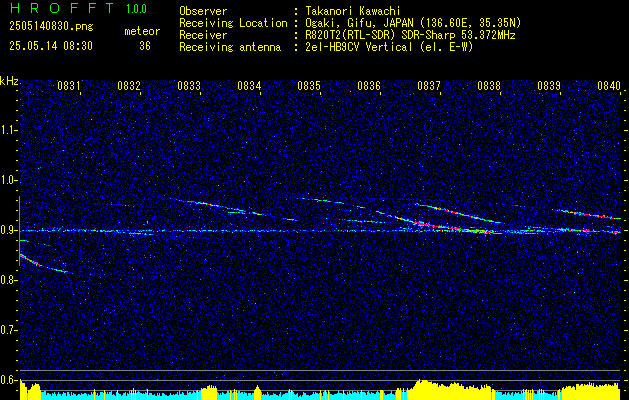Click the 0837 time marker

(429, 85)
